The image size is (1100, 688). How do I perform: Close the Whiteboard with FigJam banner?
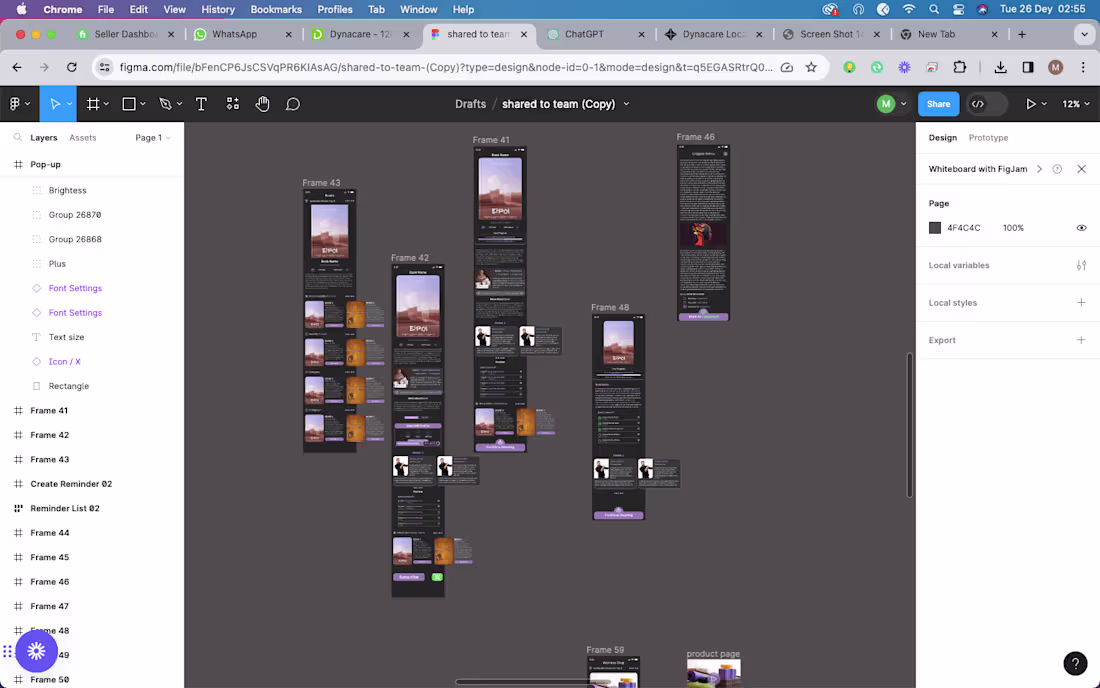(x=1081, y=169)
